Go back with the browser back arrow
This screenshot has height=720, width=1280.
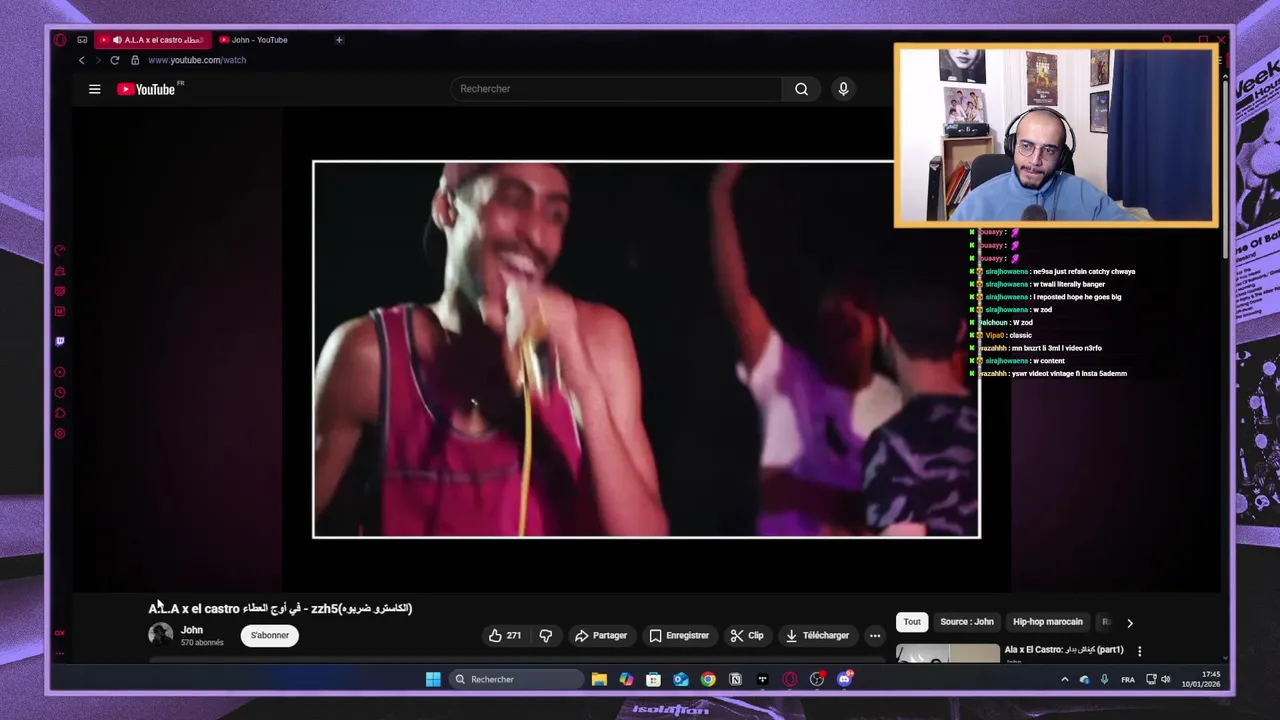pyautogui.click(x=82, y=60)
